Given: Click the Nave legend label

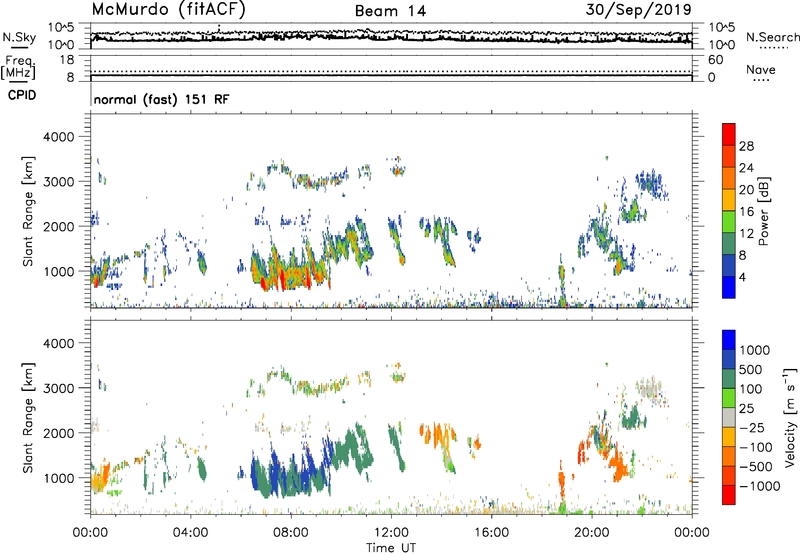Looking at the screenshot, I should tap(761, 70).
